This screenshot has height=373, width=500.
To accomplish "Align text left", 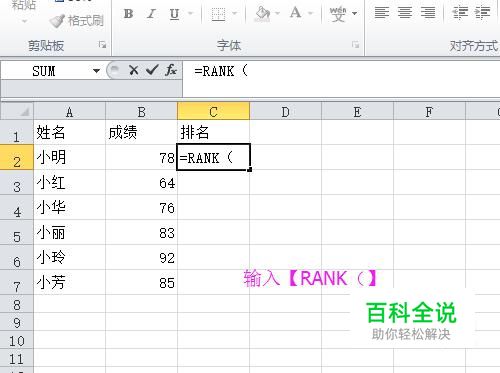I will click(382, 13).
